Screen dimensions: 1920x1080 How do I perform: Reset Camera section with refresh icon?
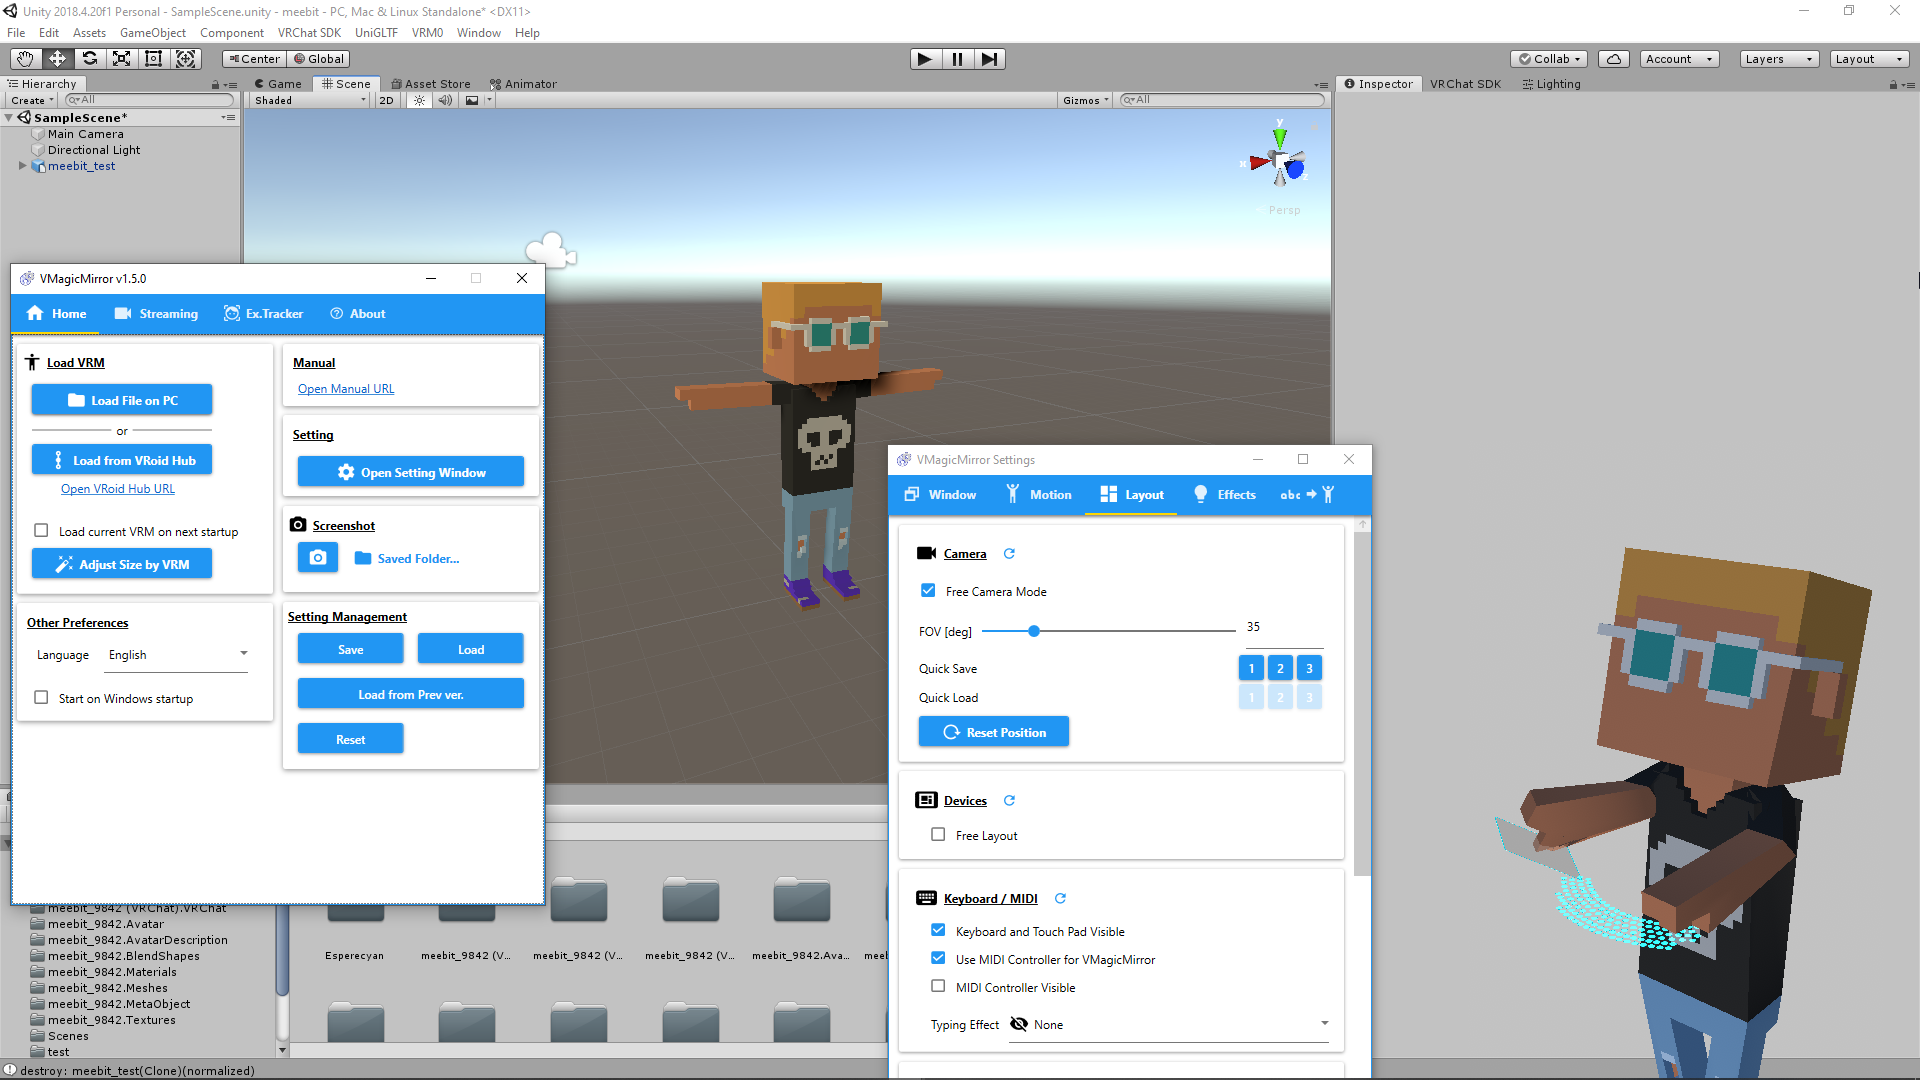pos(1009,554)
